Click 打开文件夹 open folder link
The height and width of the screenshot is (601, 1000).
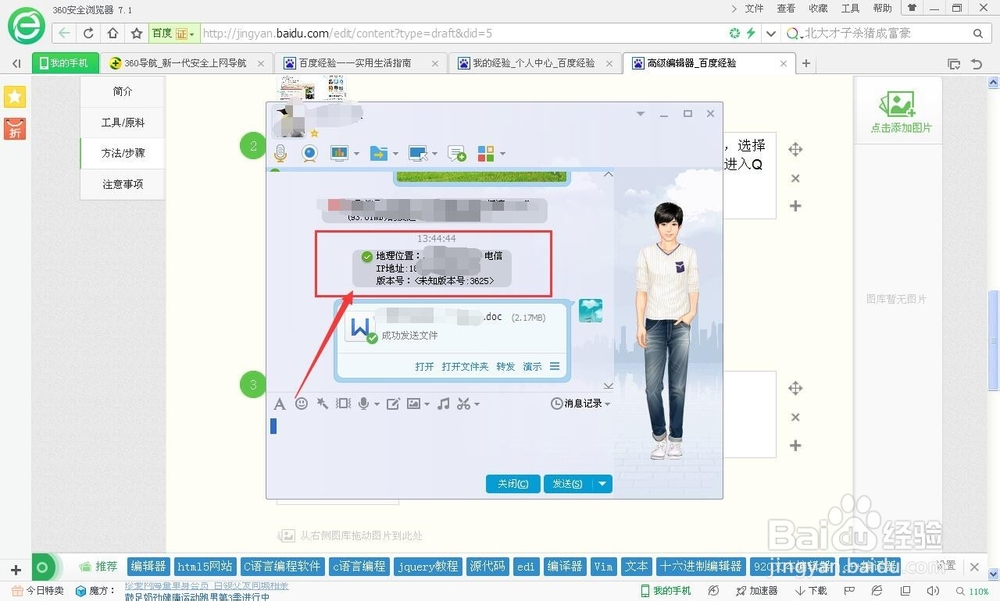pos(465,366)
